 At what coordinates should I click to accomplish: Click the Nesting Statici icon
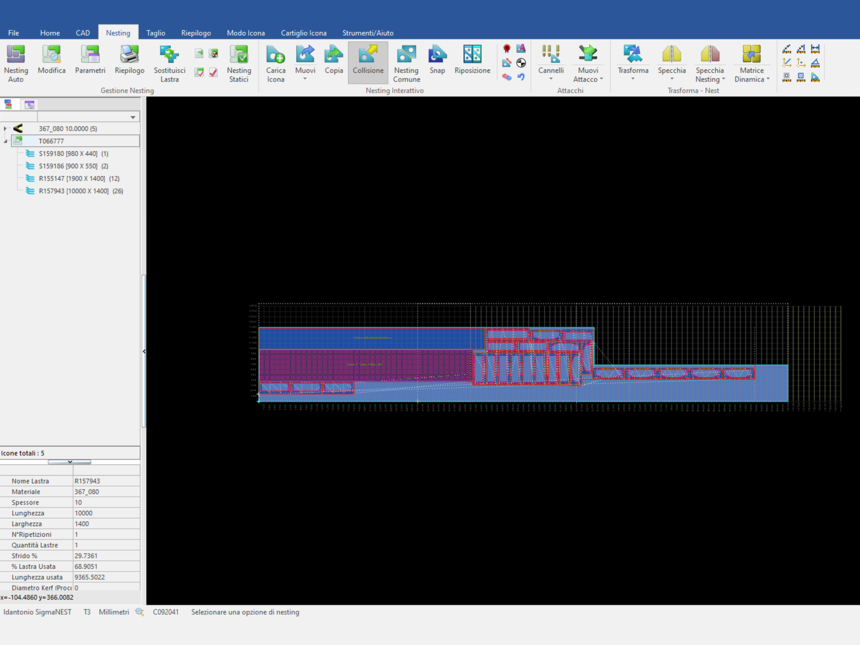(x=239, y=62)
